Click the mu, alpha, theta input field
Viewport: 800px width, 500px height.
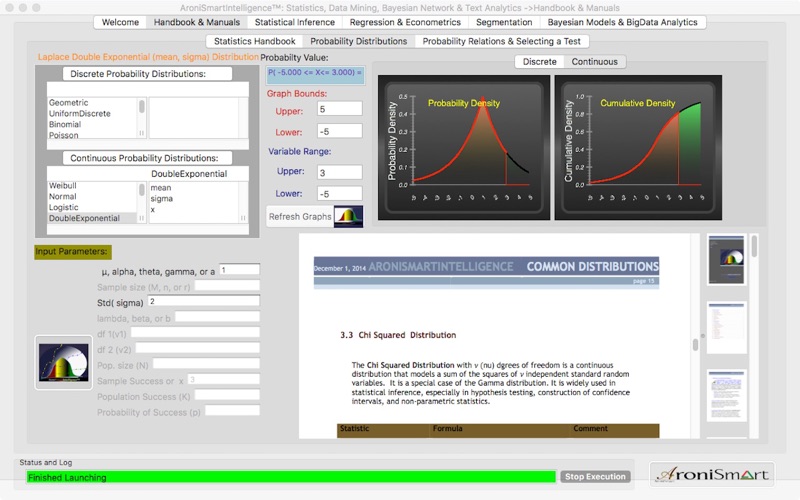point(239,270)
